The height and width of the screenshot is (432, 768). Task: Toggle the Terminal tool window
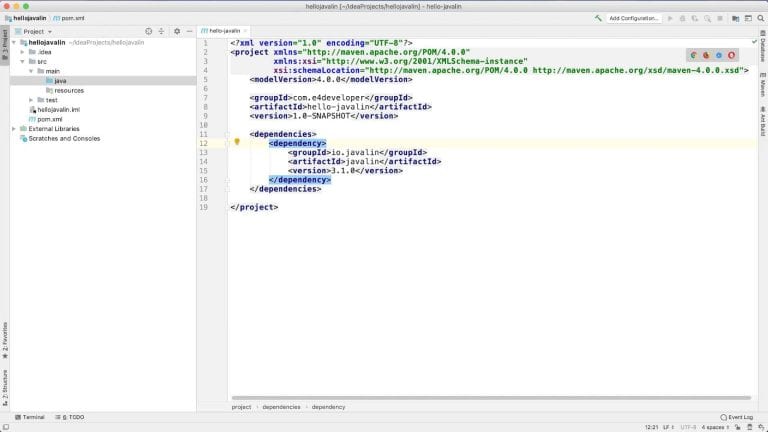tap(29, 417)
